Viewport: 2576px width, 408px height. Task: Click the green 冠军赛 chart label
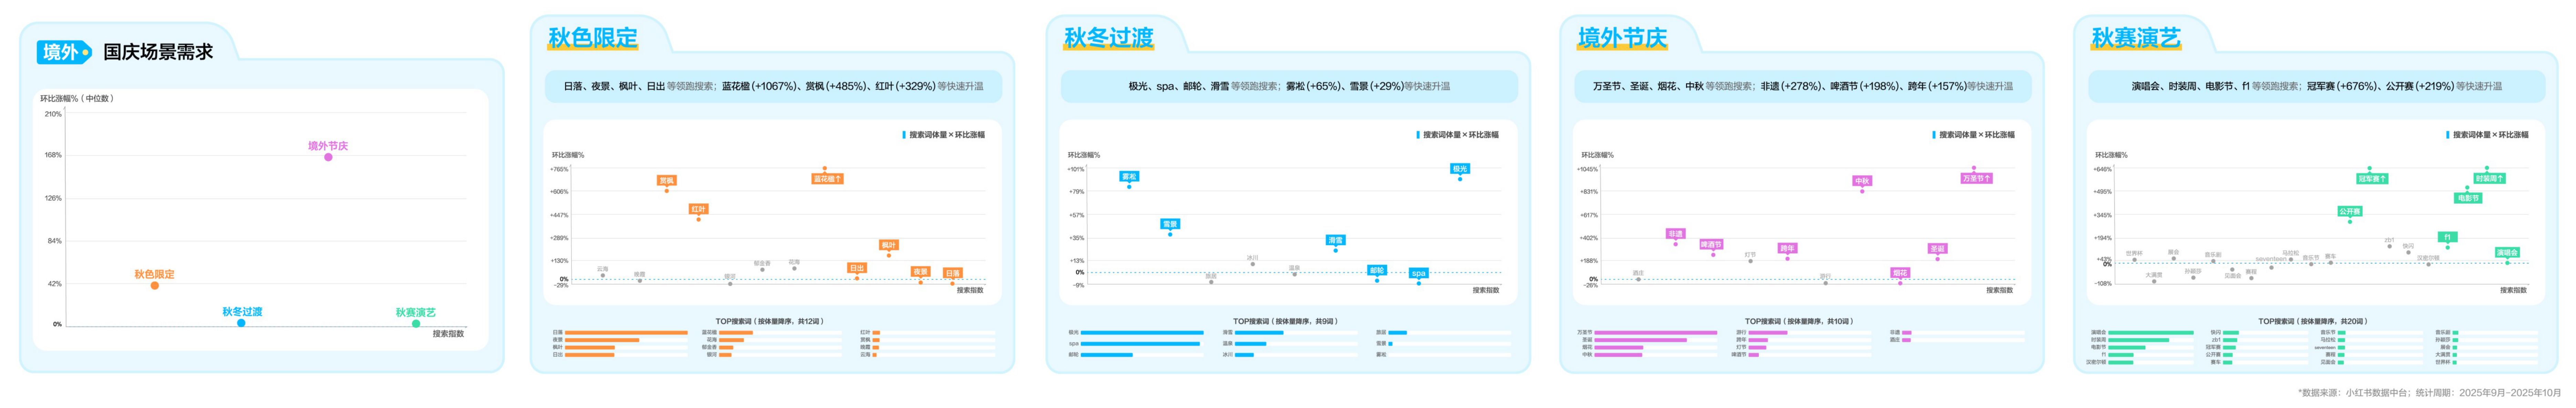(x=2372, y=178)
